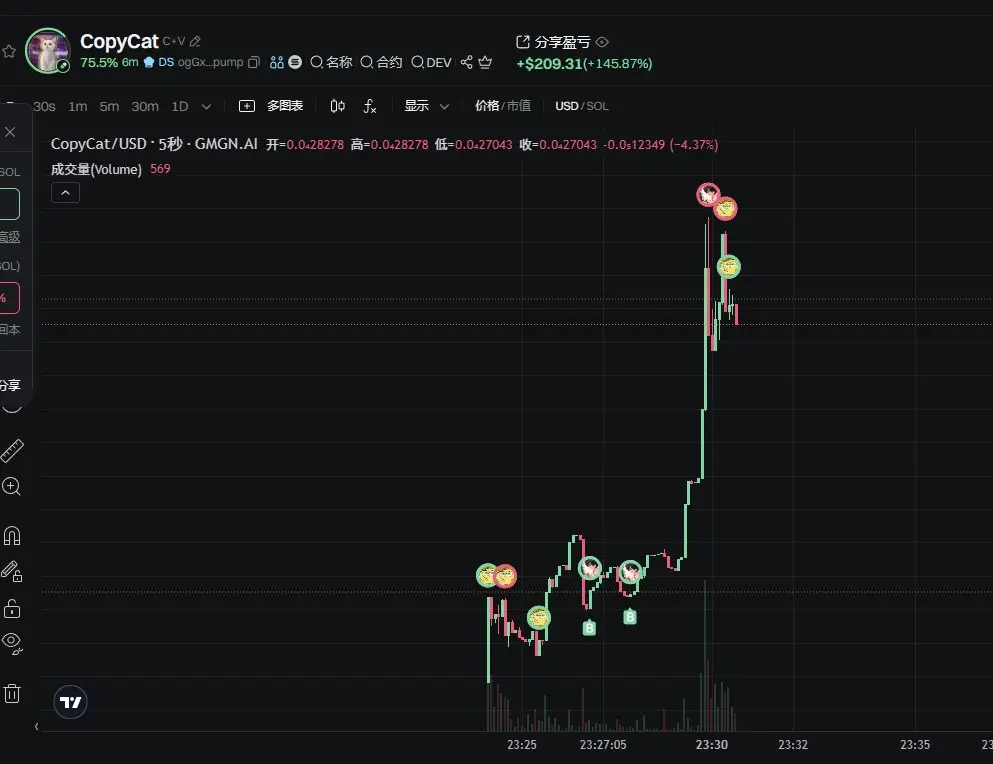Screen dimensions: 993x764
Task: Lock all drawings with the padlock
Action: [x=12, y=609]
